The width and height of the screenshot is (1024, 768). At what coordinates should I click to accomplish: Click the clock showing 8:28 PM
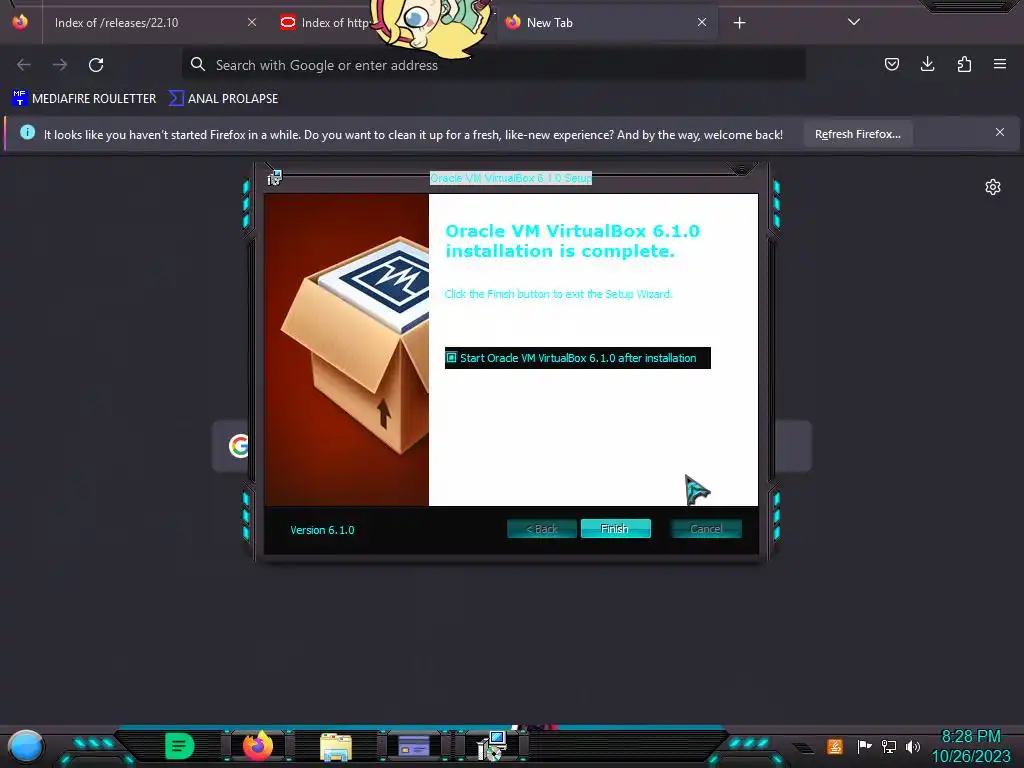tap(971, 737)
